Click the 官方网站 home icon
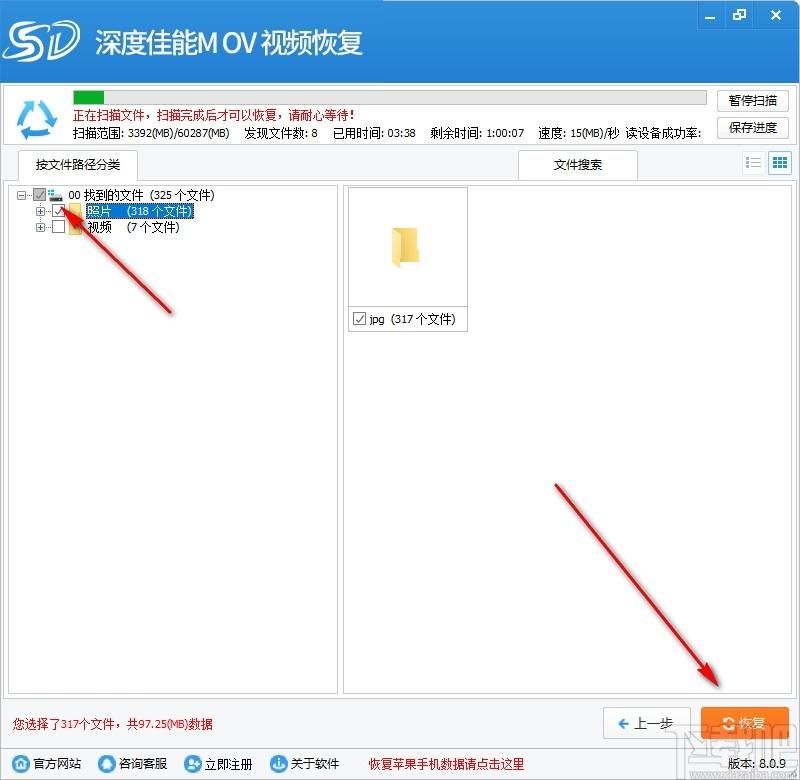This screenshot has width=800, height=780. [x=21, y=764]
